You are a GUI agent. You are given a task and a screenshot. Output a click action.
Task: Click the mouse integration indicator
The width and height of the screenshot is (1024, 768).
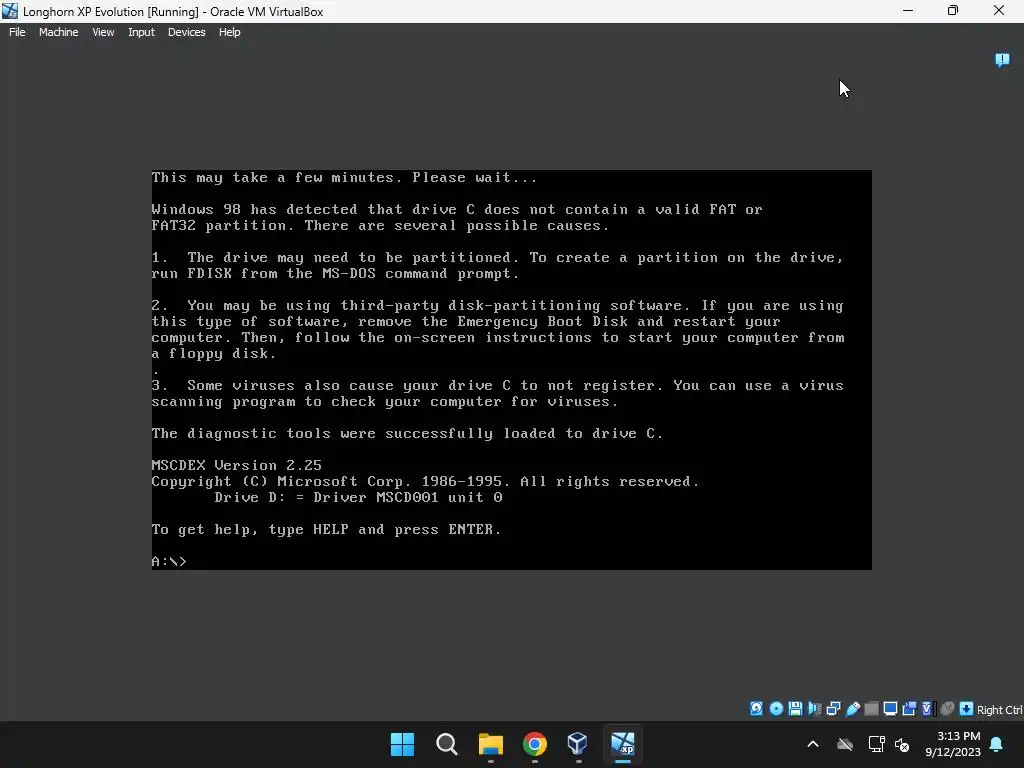[x=948, y=709]
